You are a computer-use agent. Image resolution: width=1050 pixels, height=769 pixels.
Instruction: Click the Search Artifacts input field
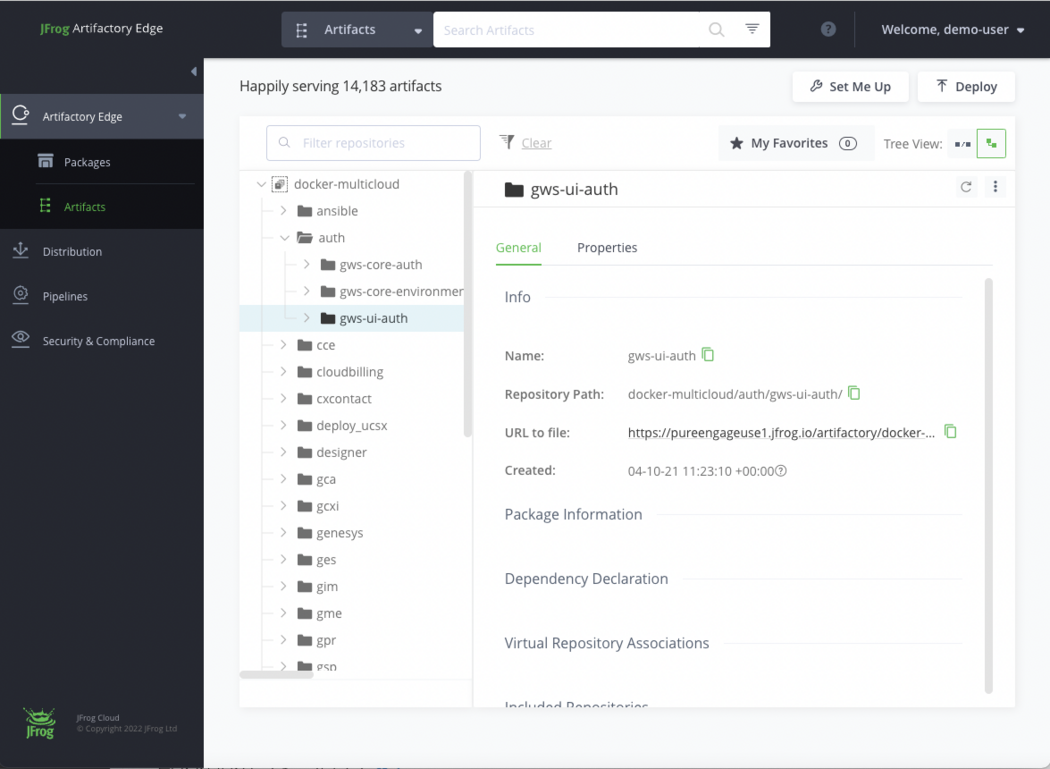tap(568, 29)
